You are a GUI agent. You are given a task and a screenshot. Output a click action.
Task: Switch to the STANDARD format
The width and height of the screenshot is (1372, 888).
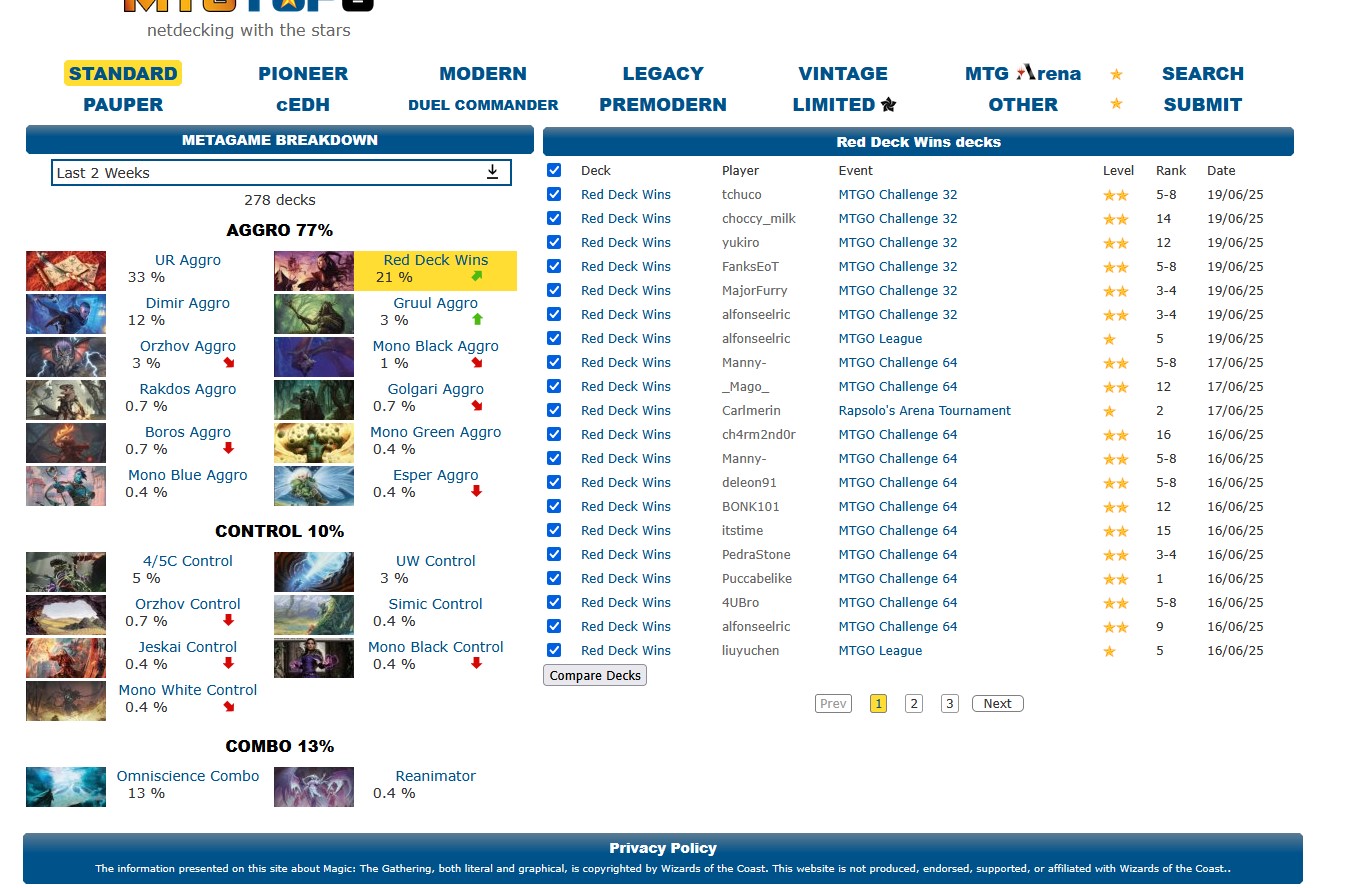tap(123, 73)
